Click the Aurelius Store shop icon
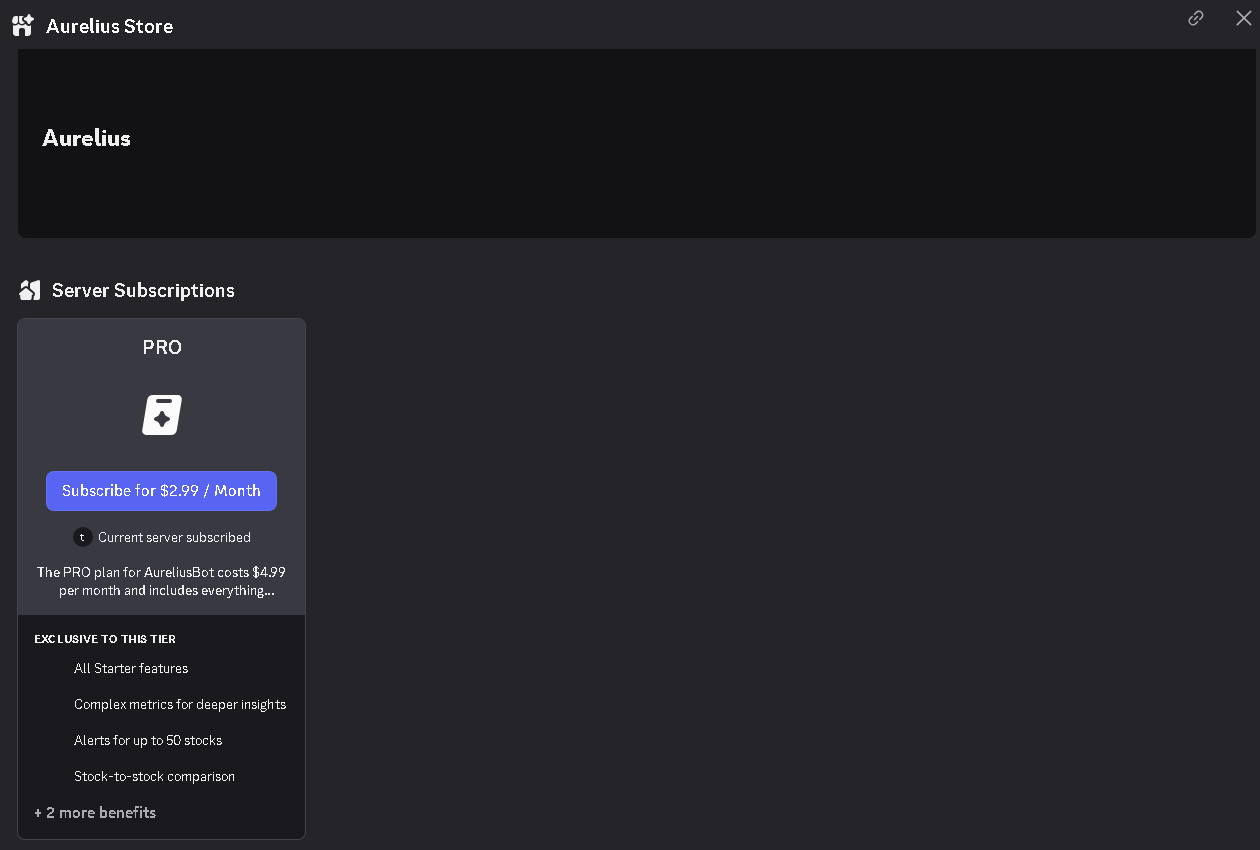The width and height of the screenshot is (1260, 850). point(23,26)
